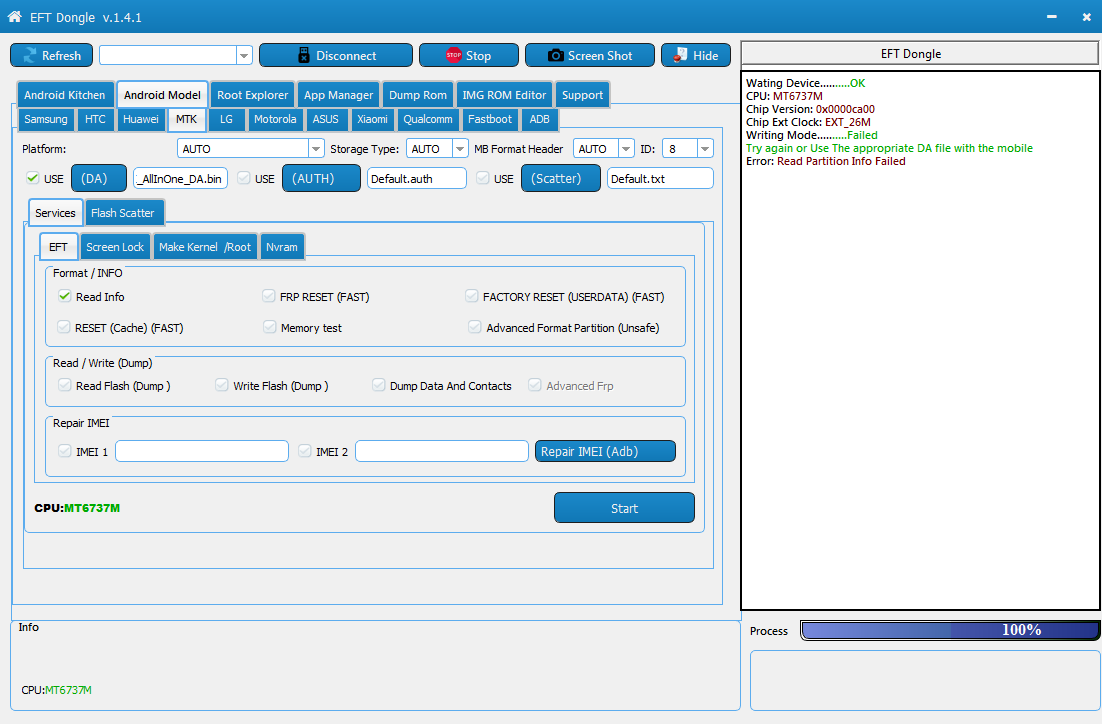1102x724 pixels.
Task: Toggle the IMEI 2 checkbox
Action: [305, 451]
